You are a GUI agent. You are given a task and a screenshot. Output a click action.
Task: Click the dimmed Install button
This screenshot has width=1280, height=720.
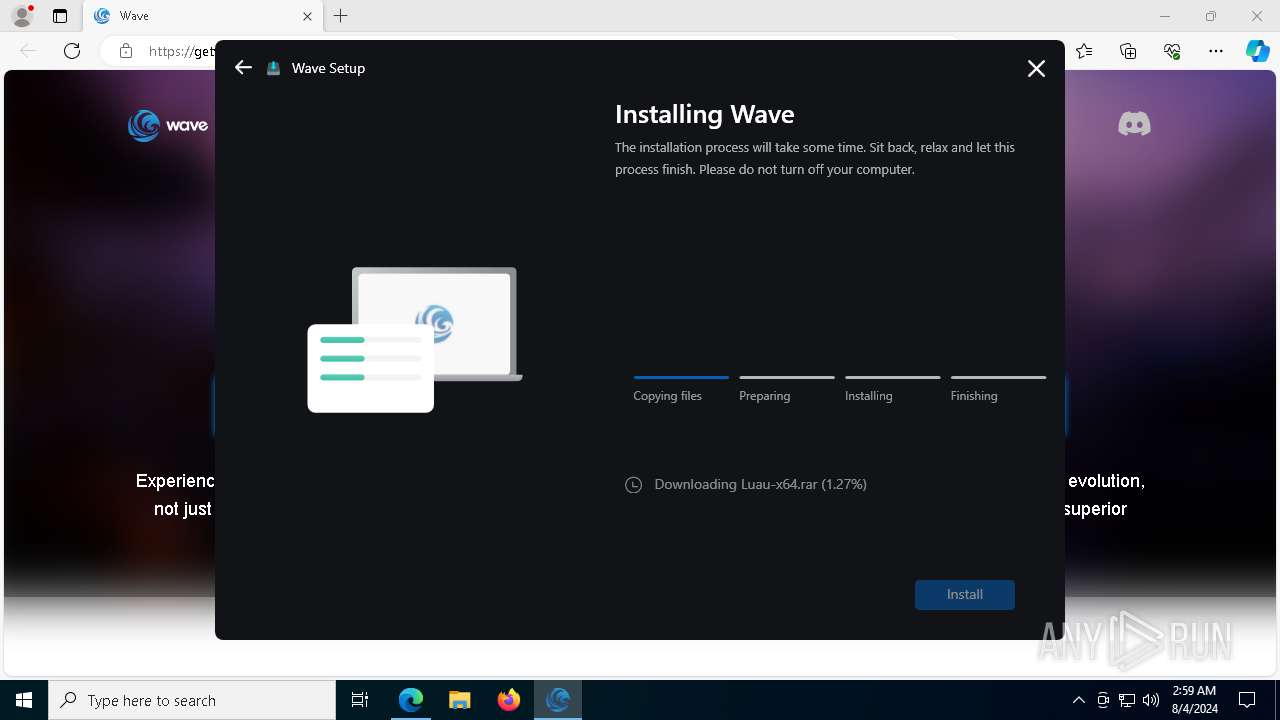[965, 594]
